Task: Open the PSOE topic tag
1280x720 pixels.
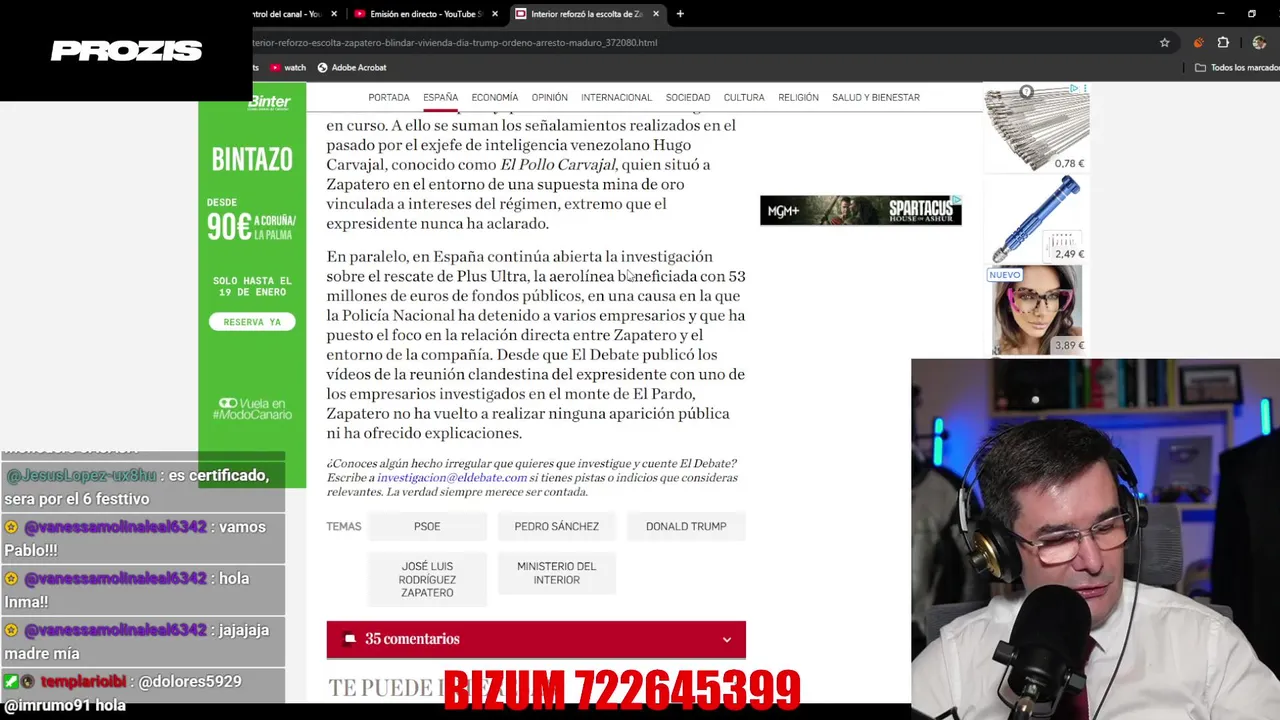Action: (427, 526)
